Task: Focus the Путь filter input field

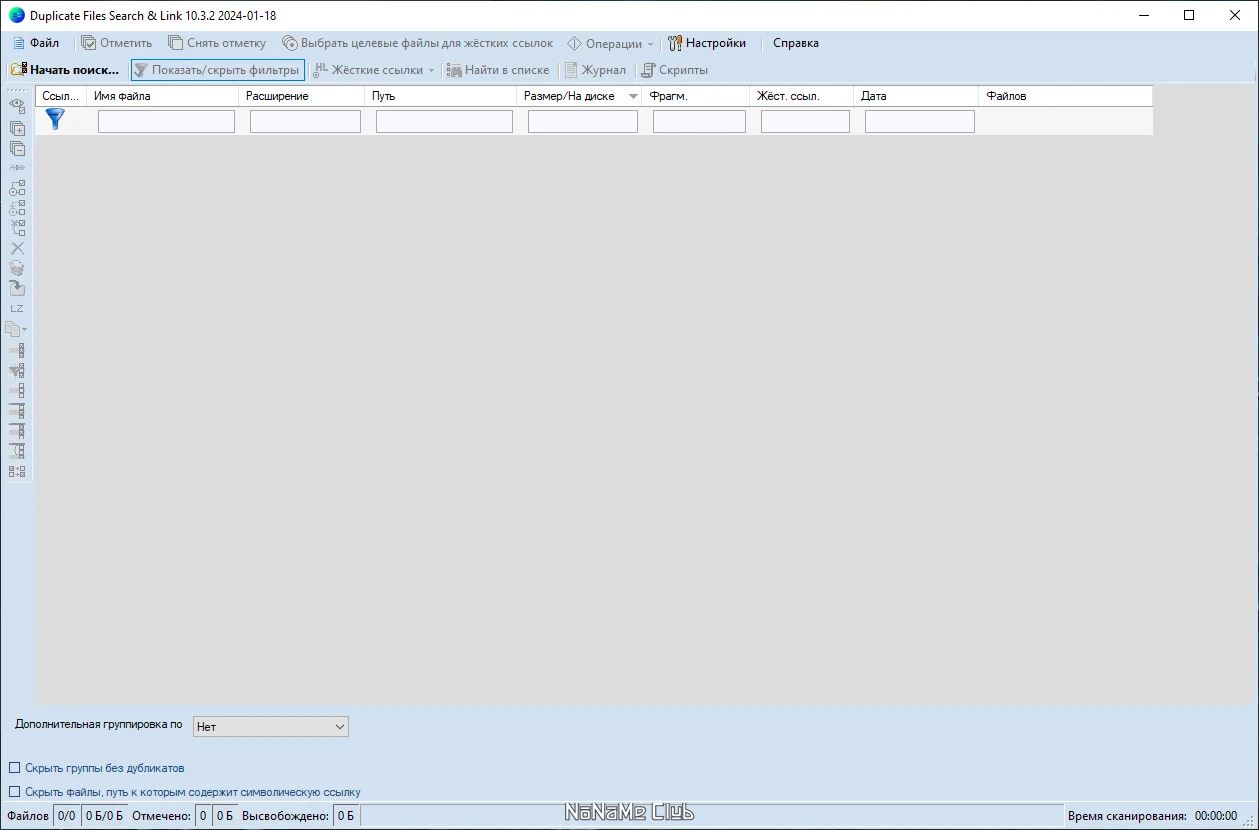Action: (444, 121)
